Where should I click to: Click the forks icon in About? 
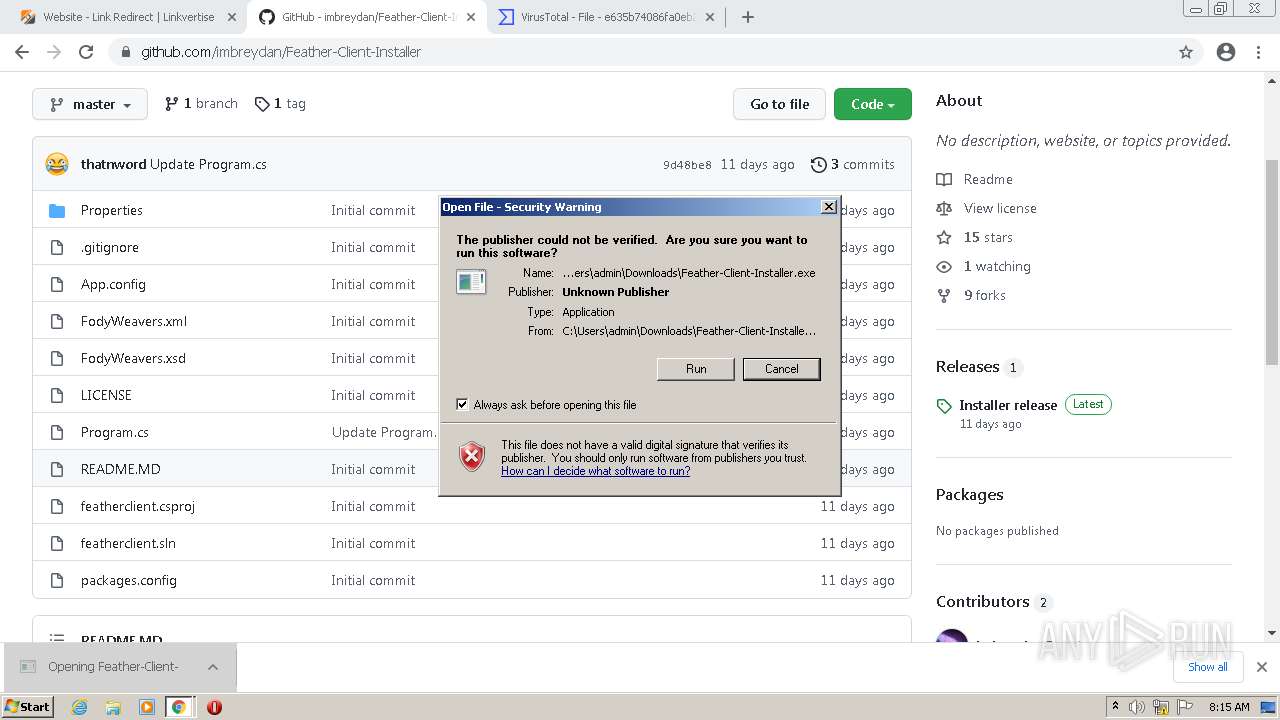click(944, 295)
